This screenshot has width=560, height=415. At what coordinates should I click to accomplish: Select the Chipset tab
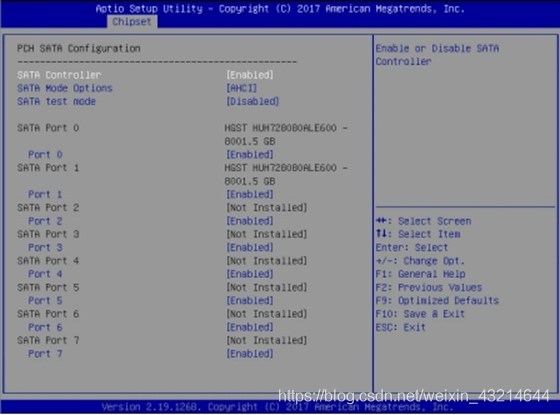(132, 22)
